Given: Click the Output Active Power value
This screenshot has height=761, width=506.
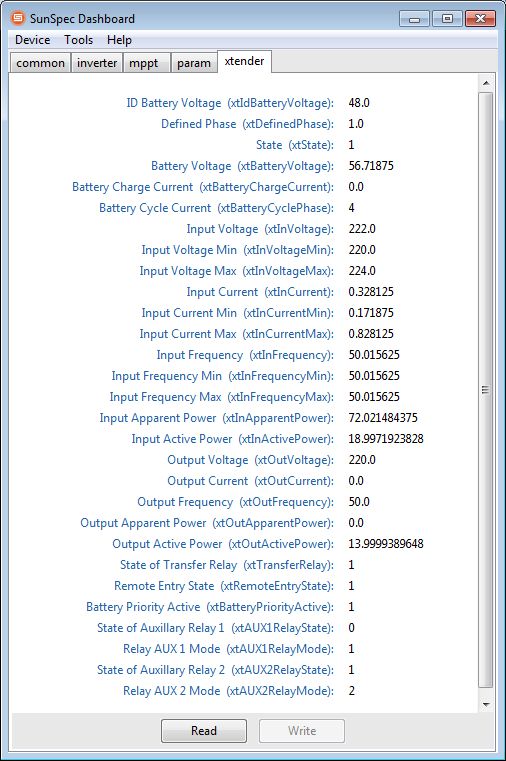Looking at the screenshot, I should click(x=386, y=544).
